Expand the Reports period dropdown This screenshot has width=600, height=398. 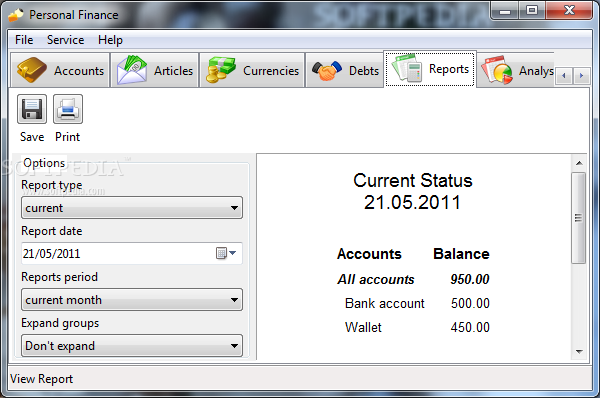(132, 300)
